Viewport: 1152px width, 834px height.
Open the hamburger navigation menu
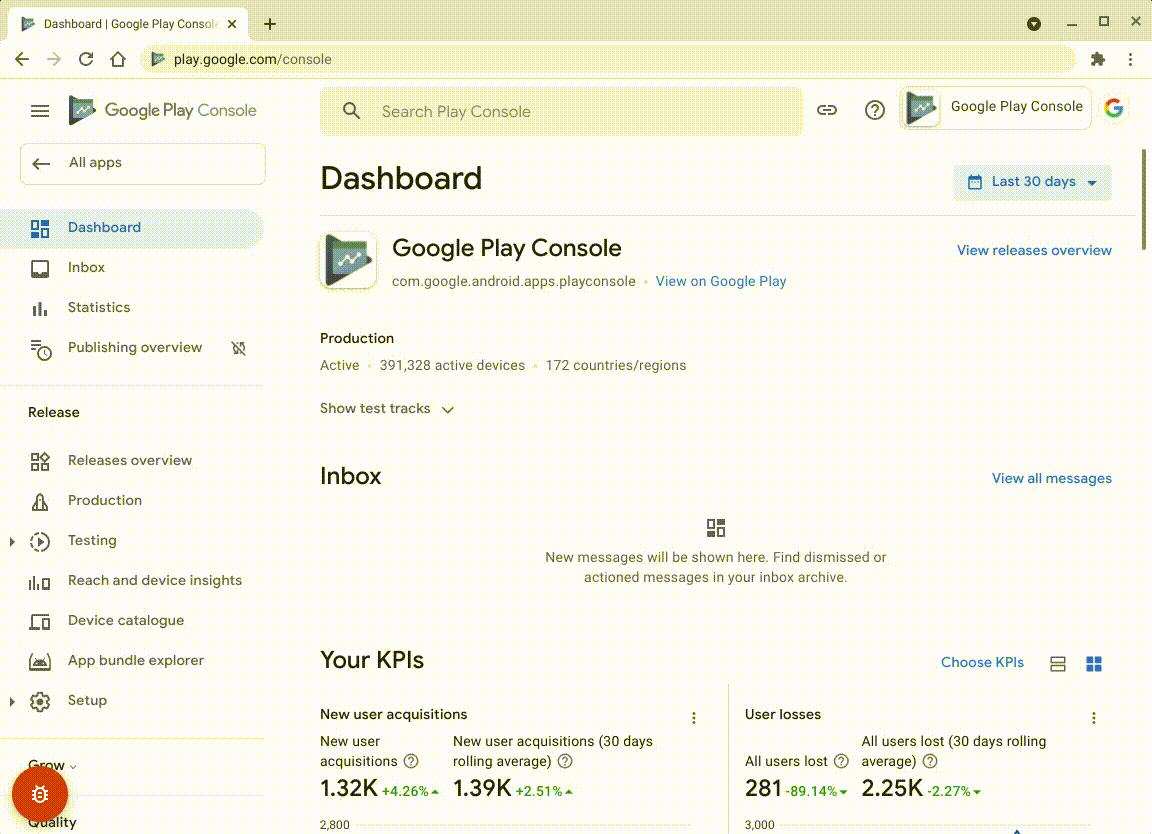40,111
